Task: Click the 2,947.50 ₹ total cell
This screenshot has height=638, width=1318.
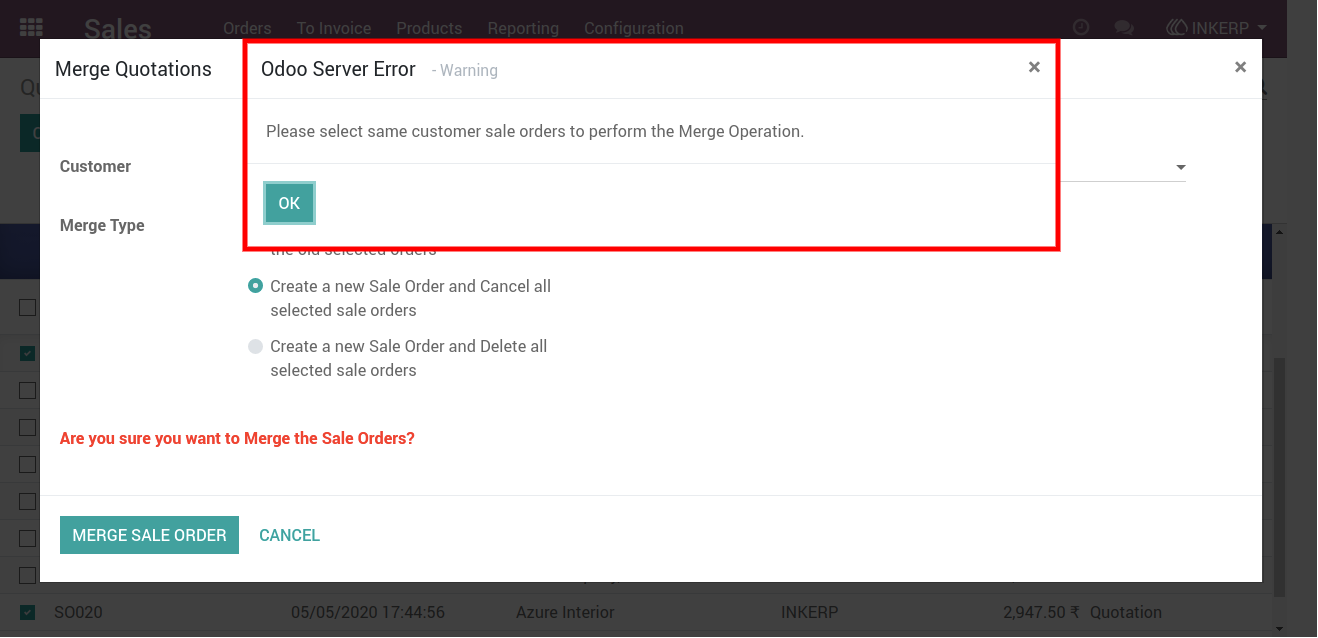Action: [1041, 612]
